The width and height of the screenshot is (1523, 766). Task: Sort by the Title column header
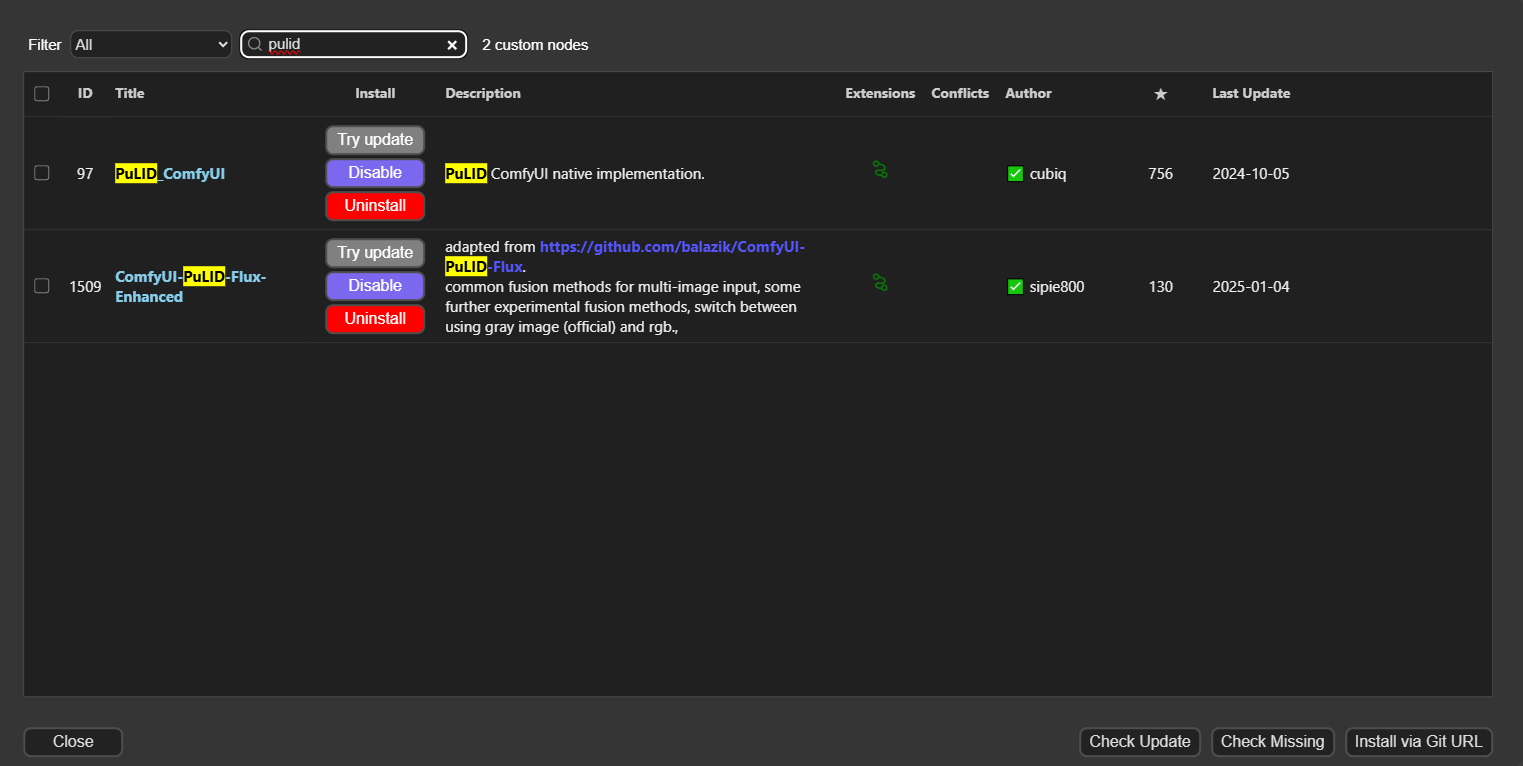point(130,94)
